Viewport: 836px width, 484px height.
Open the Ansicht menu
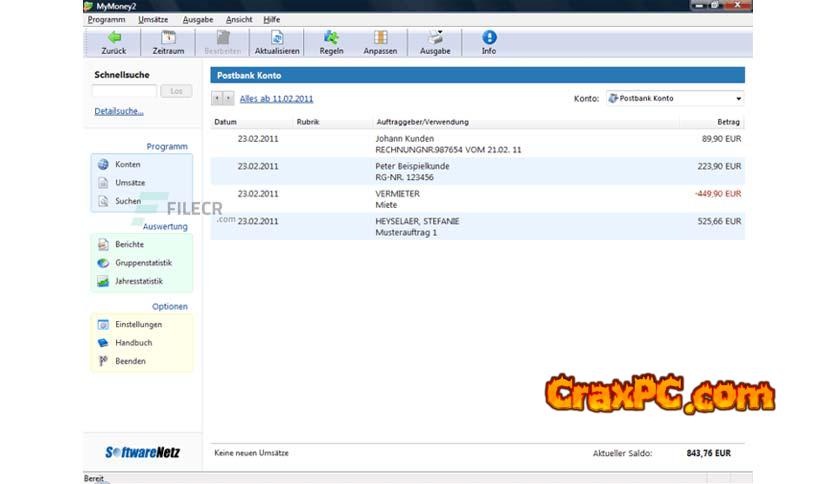(238, 19)
